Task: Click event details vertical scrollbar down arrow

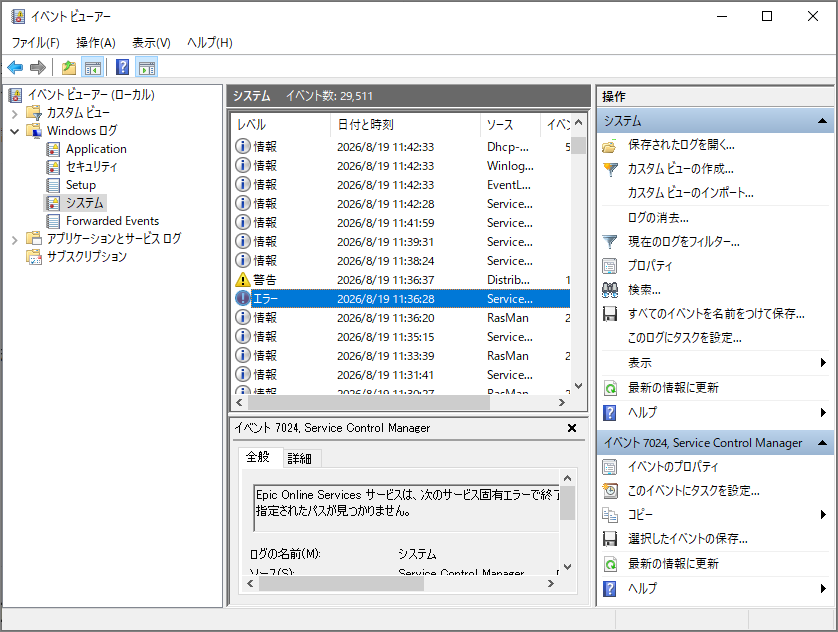Action: click(x=568, y=567)
